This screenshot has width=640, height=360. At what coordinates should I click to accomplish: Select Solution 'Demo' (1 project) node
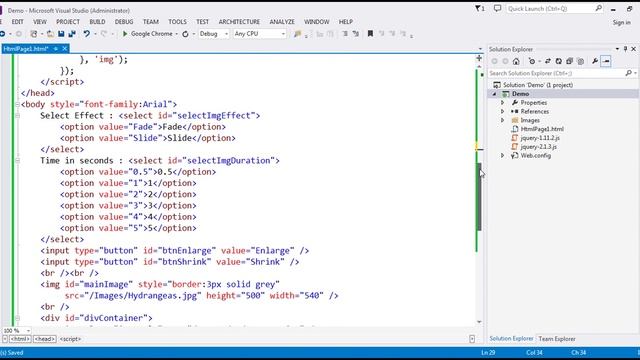[538, 85]
